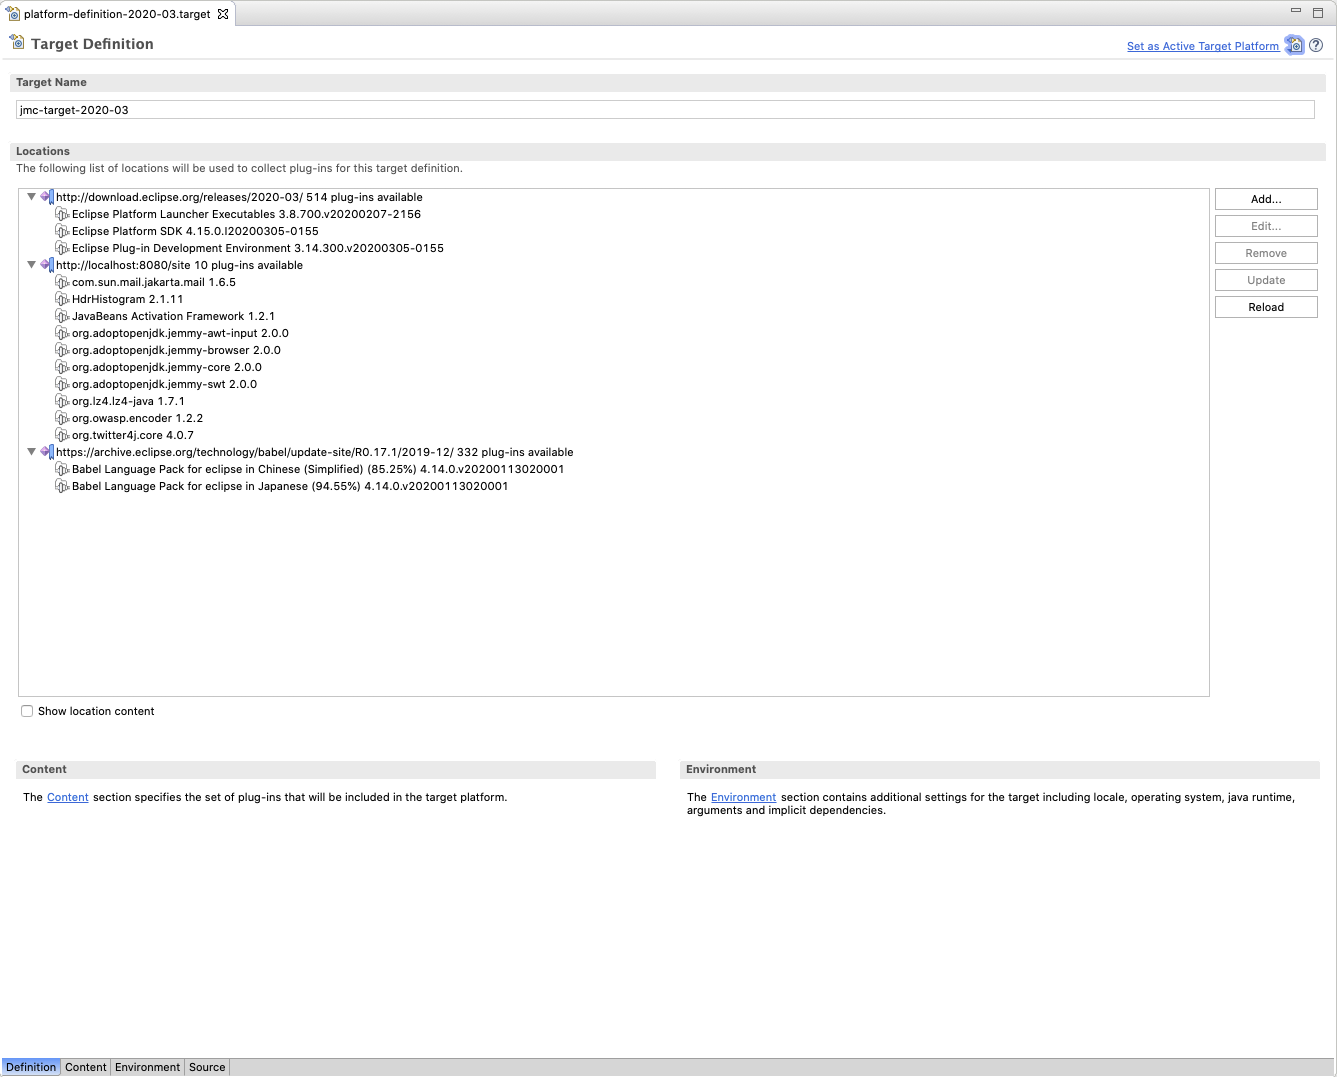The image size is (1337, 1077).
Task: Select com.sun.mail.jakarta.mail 1.6.5 entry
Action: [154, 282]
